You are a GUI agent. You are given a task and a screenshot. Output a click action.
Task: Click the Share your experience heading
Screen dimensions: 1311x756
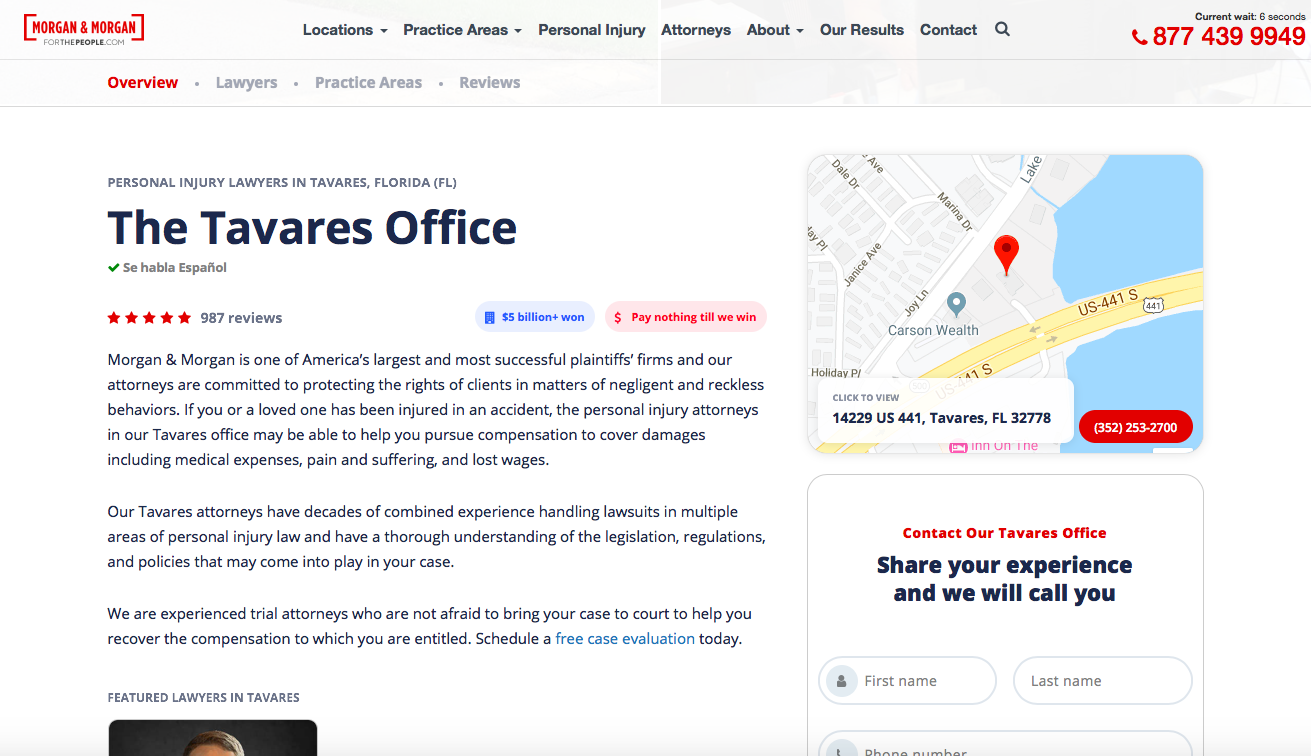(x=1005, y=579)
